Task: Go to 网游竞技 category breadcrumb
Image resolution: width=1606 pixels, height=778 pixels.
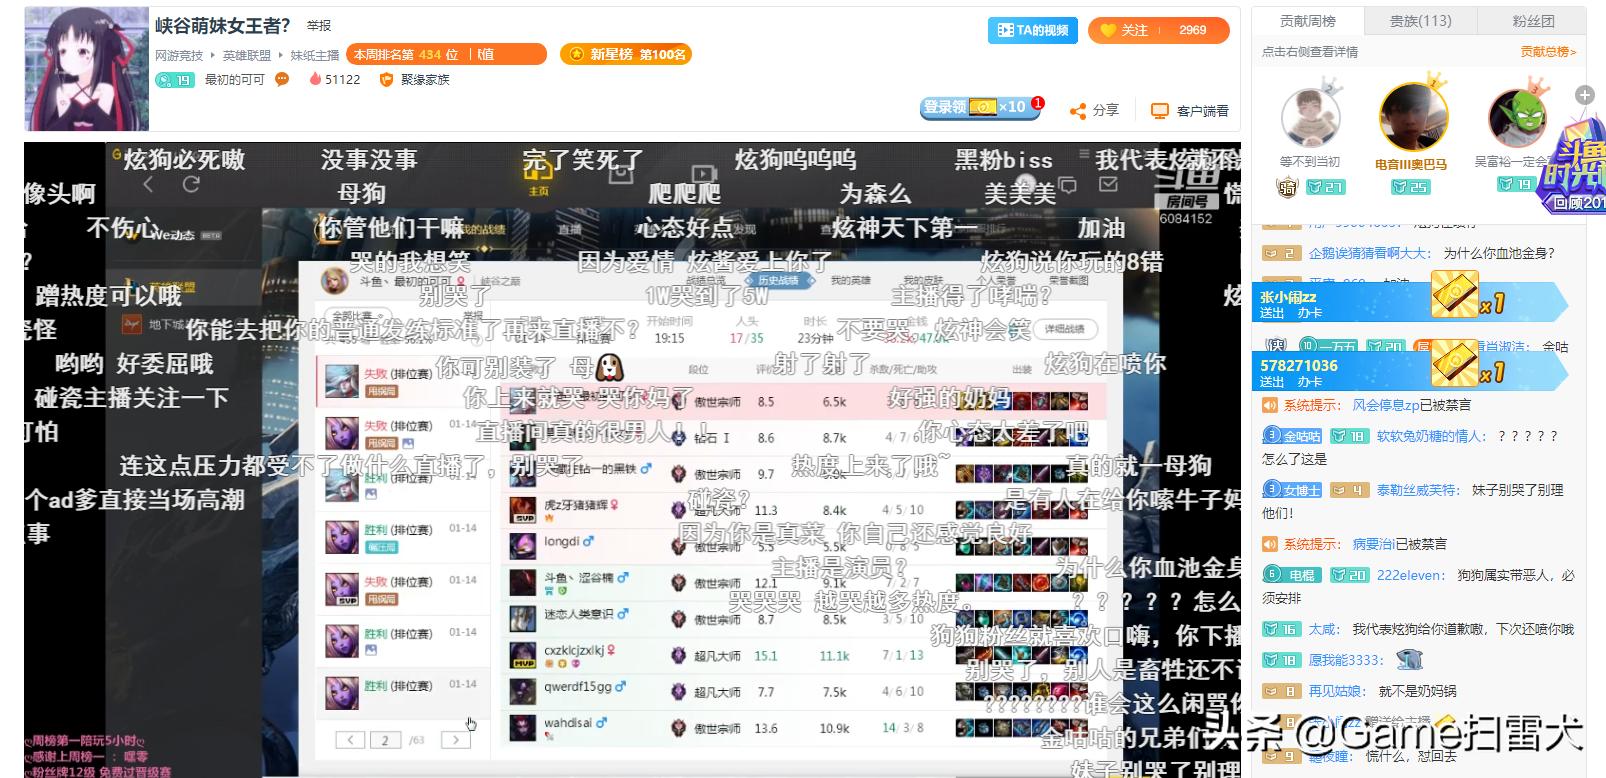Action: tap(179, 55)
